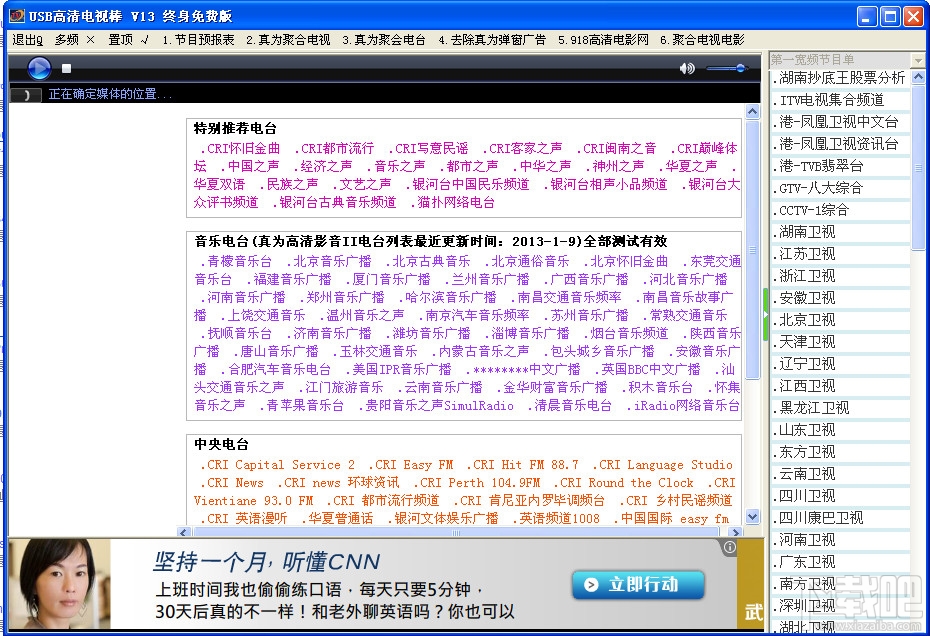Click the app icon in title bar
Viewport: 930px width, 636px height.
(x=17, y=15)
